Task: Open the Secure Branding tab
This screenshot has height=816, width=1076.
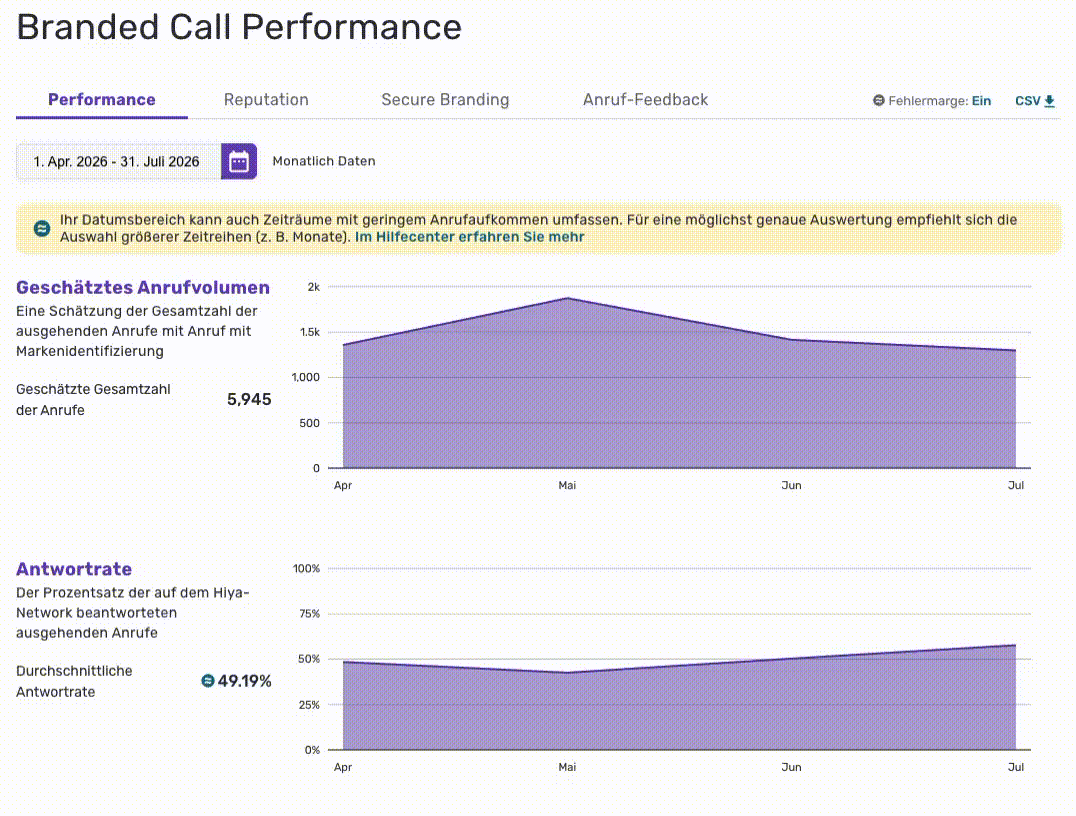Action: (445, 100)
